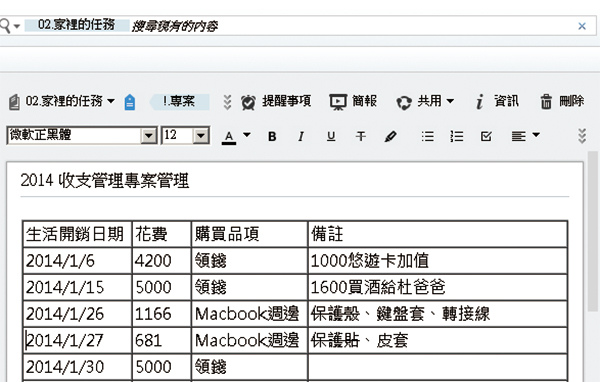Viewport: 600px width, 382px height.
Task: Click the 4200 cost cell
Action: click(x=161, y=261)
